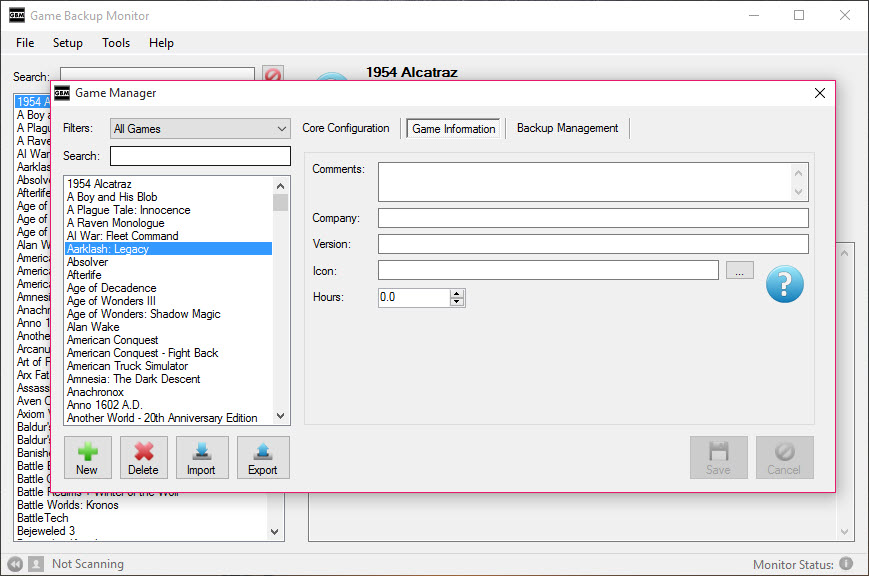
Task: Click the Company input field
Action: 593,218
